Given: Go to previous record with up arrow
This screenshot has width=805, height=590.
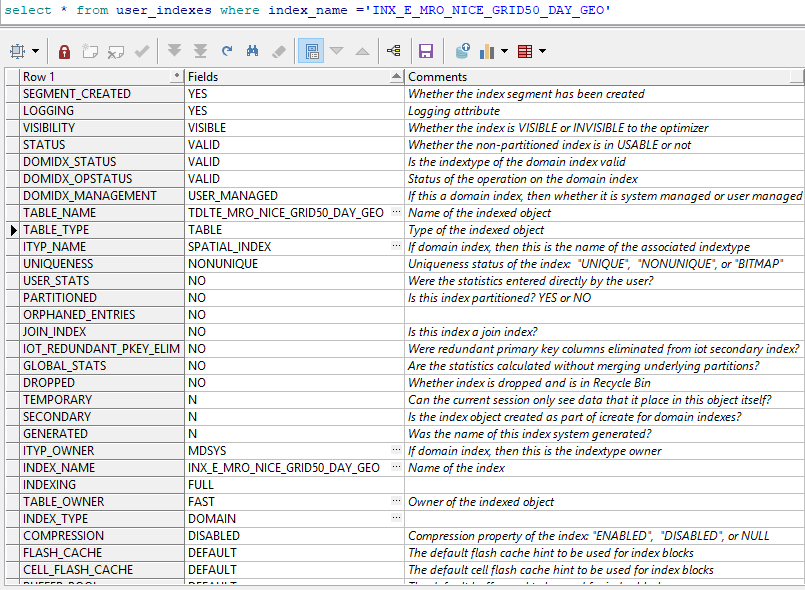Looking at the screenshot, I should click(362, 51).
